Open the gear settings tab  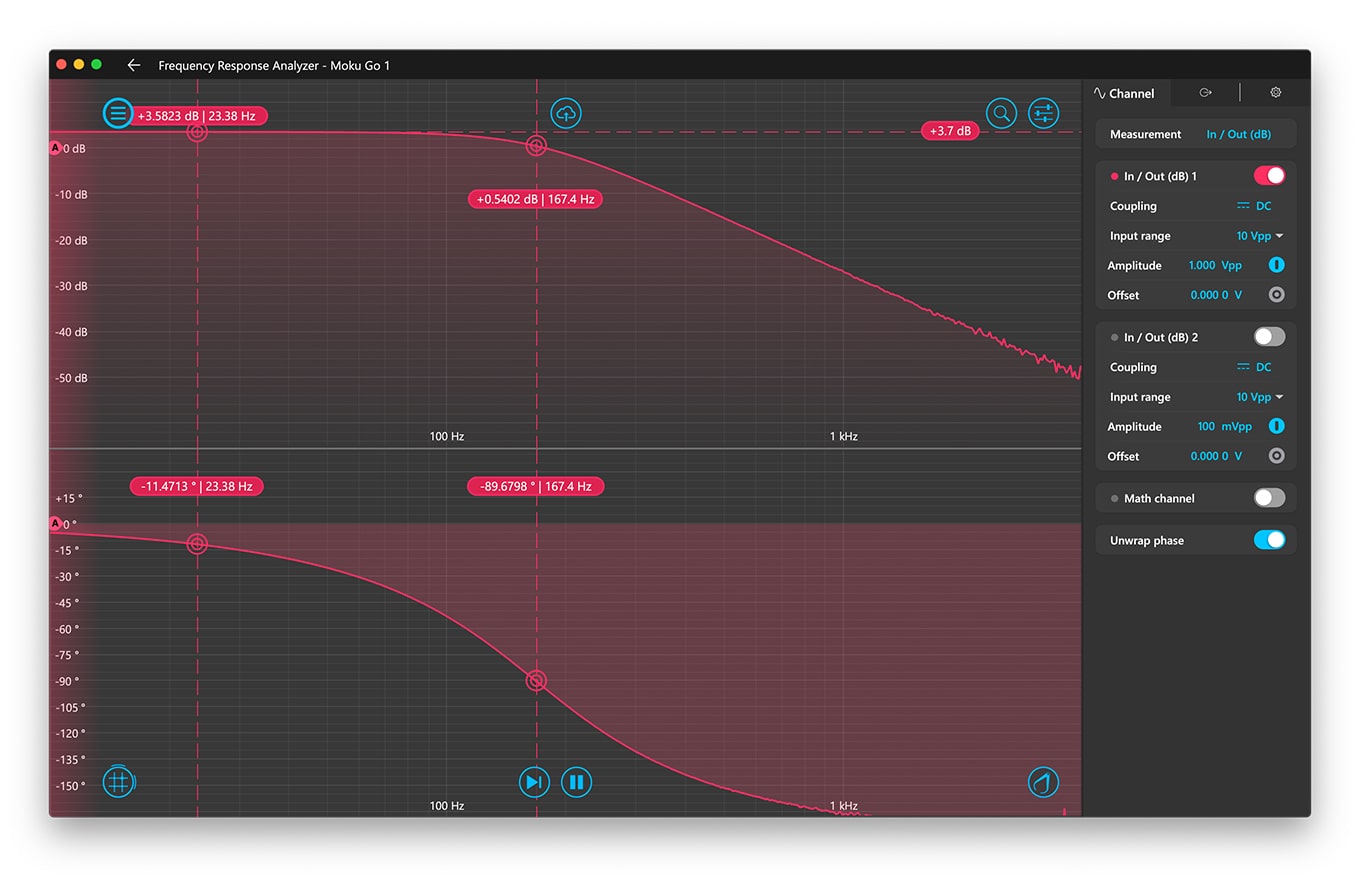(1275, 93)
